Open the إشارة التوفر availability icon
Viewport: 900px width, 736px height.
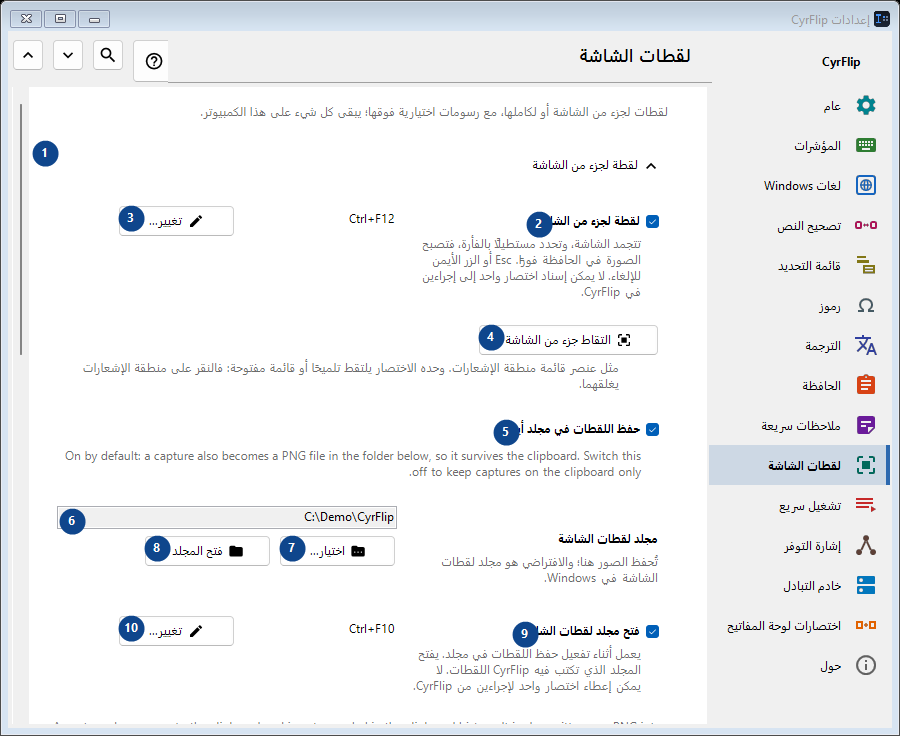(x=866, y=545)
